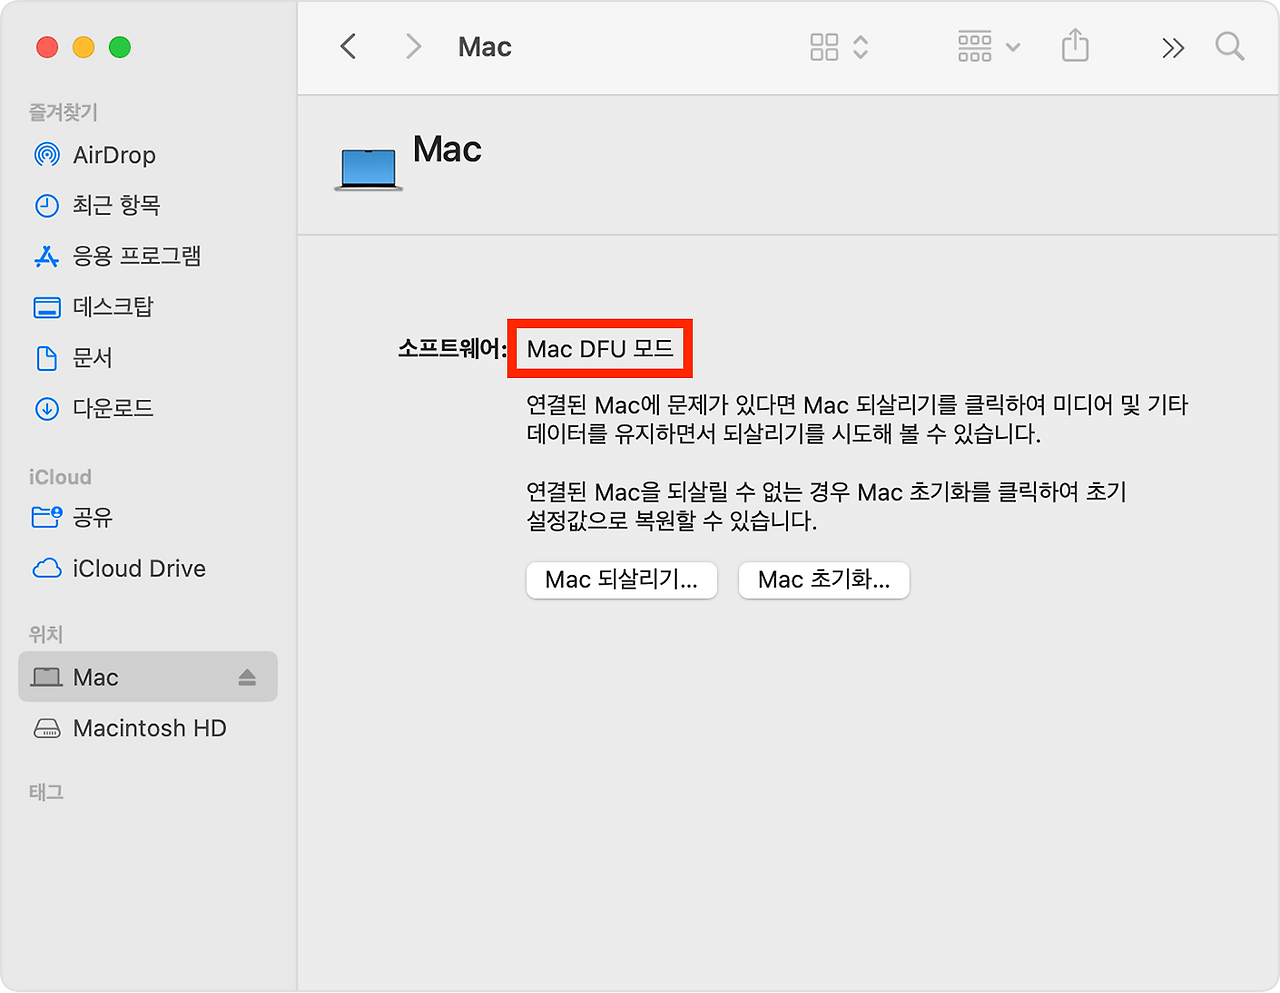The height and width of the screenshot is (993, 1280).
Task: Eject the connected Mac device
Action: [247, 678]
